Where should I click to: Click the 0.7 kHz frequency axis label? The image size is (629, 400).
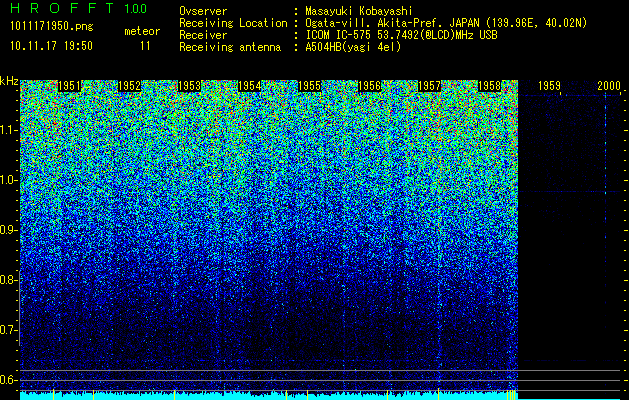tap(9, 330)
